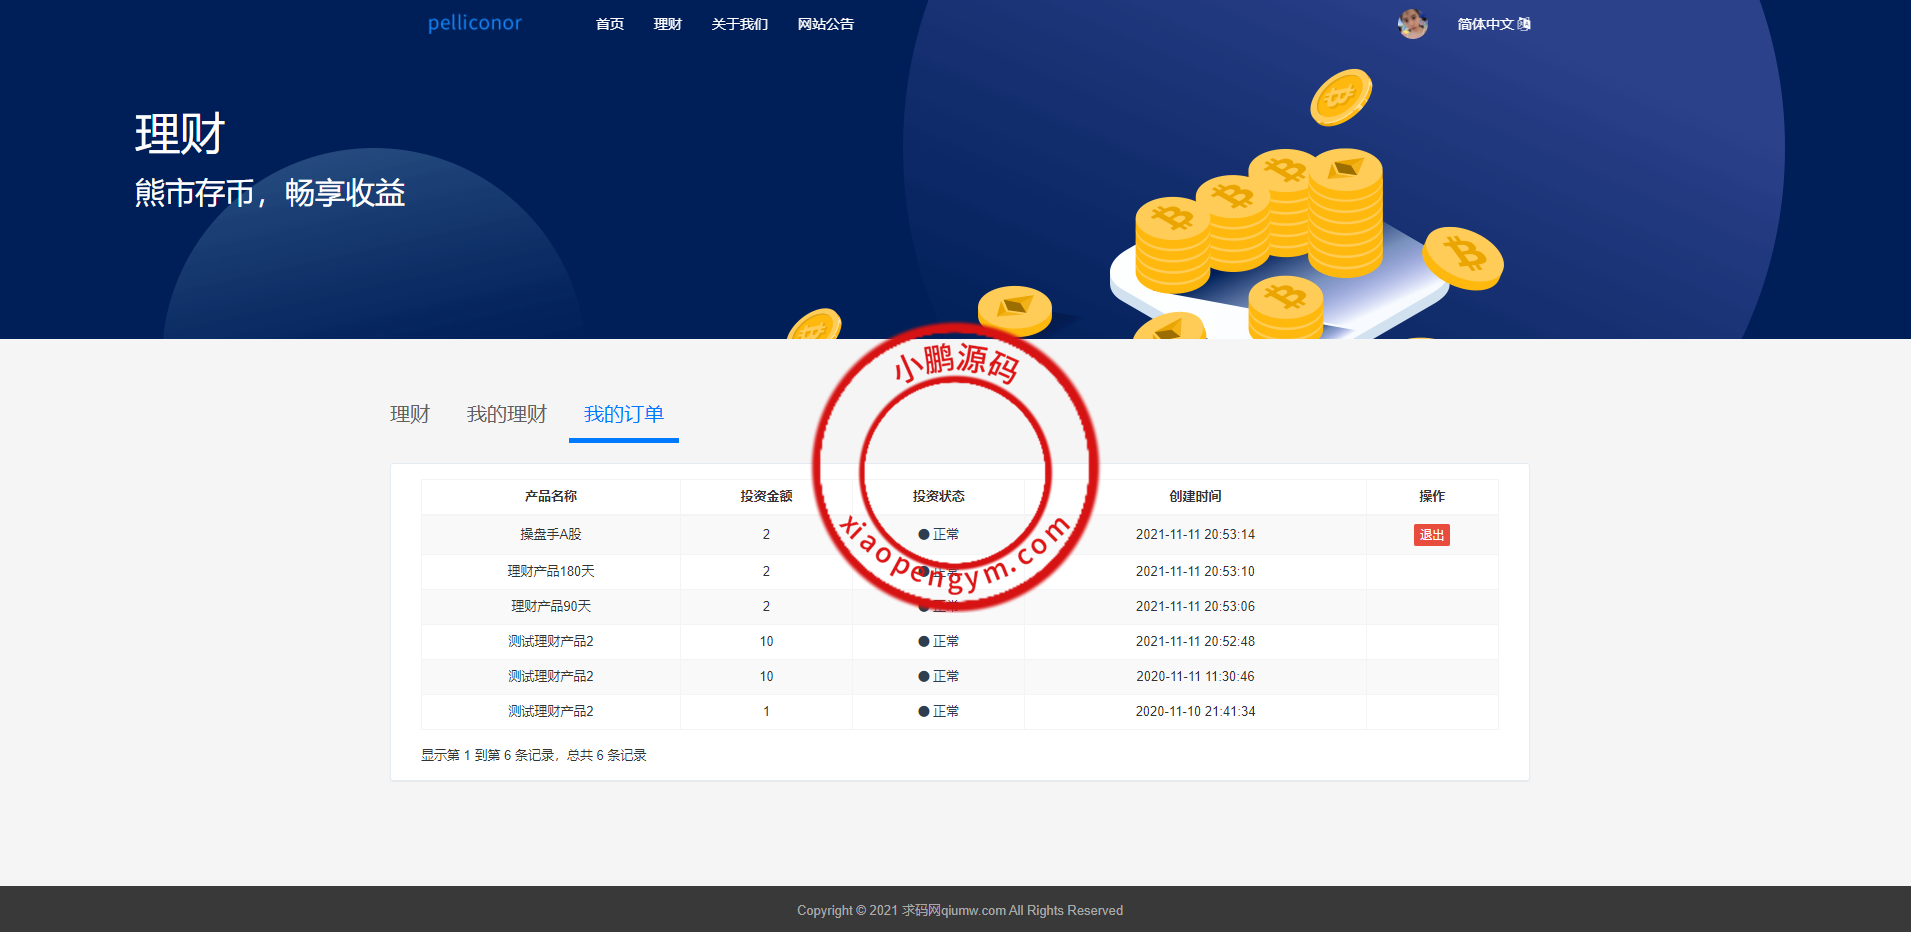The image size is (1911, 932).
Task: Click the timestamp 2021-11-11 20:52:48
Action: pyautogui.click(x=1195, y=641)
